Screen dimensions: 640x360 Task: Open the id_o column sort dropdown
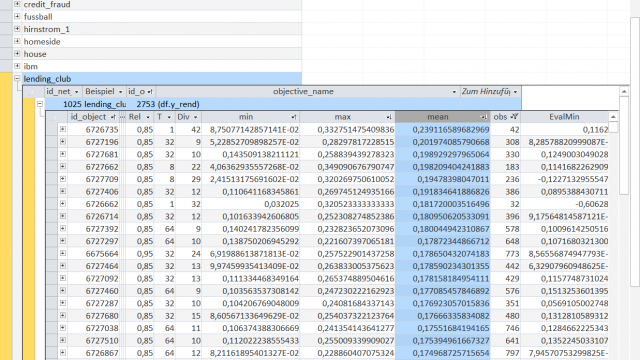tap(150, 92)
